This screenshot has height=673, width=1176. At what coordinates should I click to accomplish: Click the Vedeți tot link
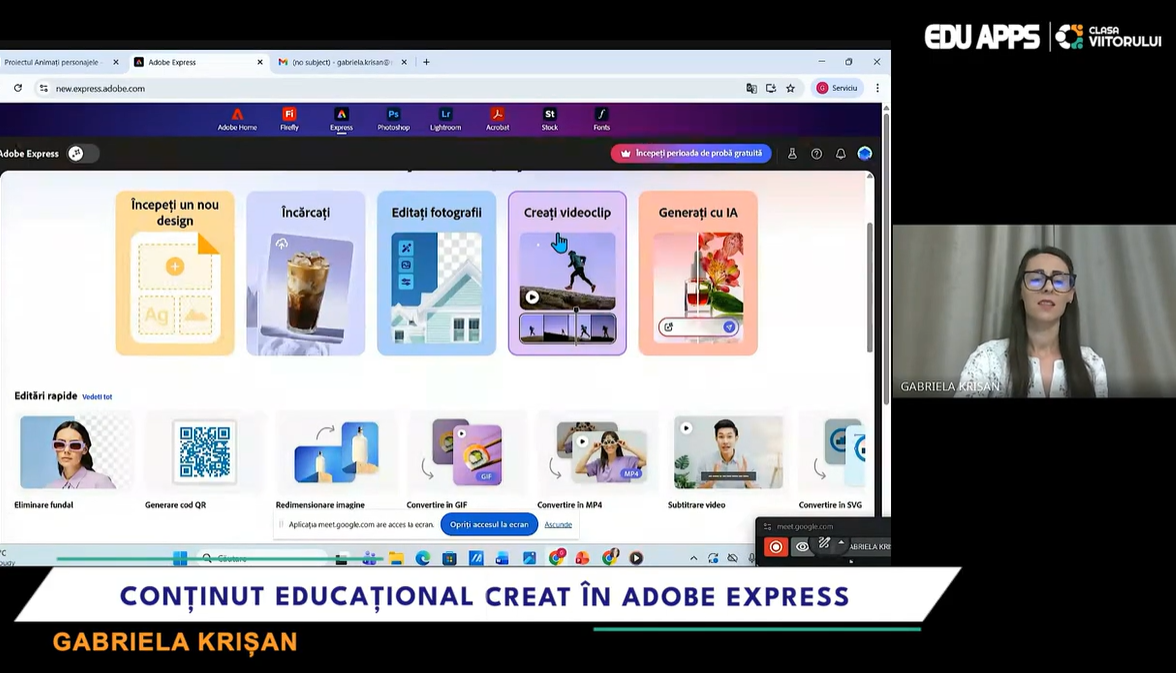click(x=97, y=397)
